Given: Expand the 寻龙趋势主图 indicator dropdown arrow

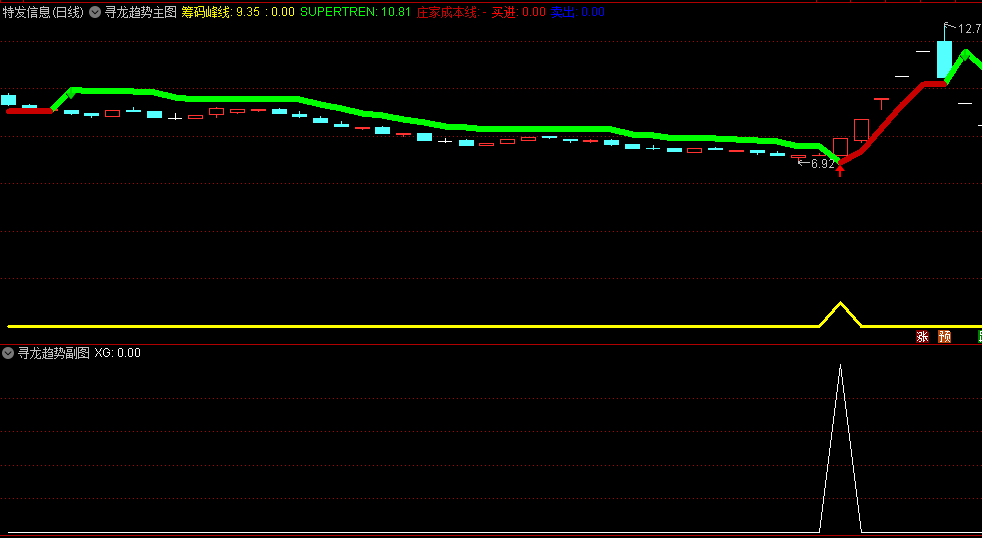Looking at the screenshot, I should (95, 12).
